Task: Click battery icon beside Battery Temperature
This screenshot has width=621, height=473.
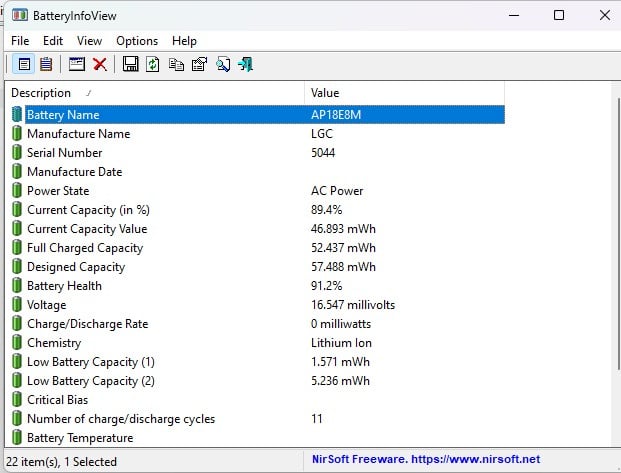Action: tap(17, 438)
